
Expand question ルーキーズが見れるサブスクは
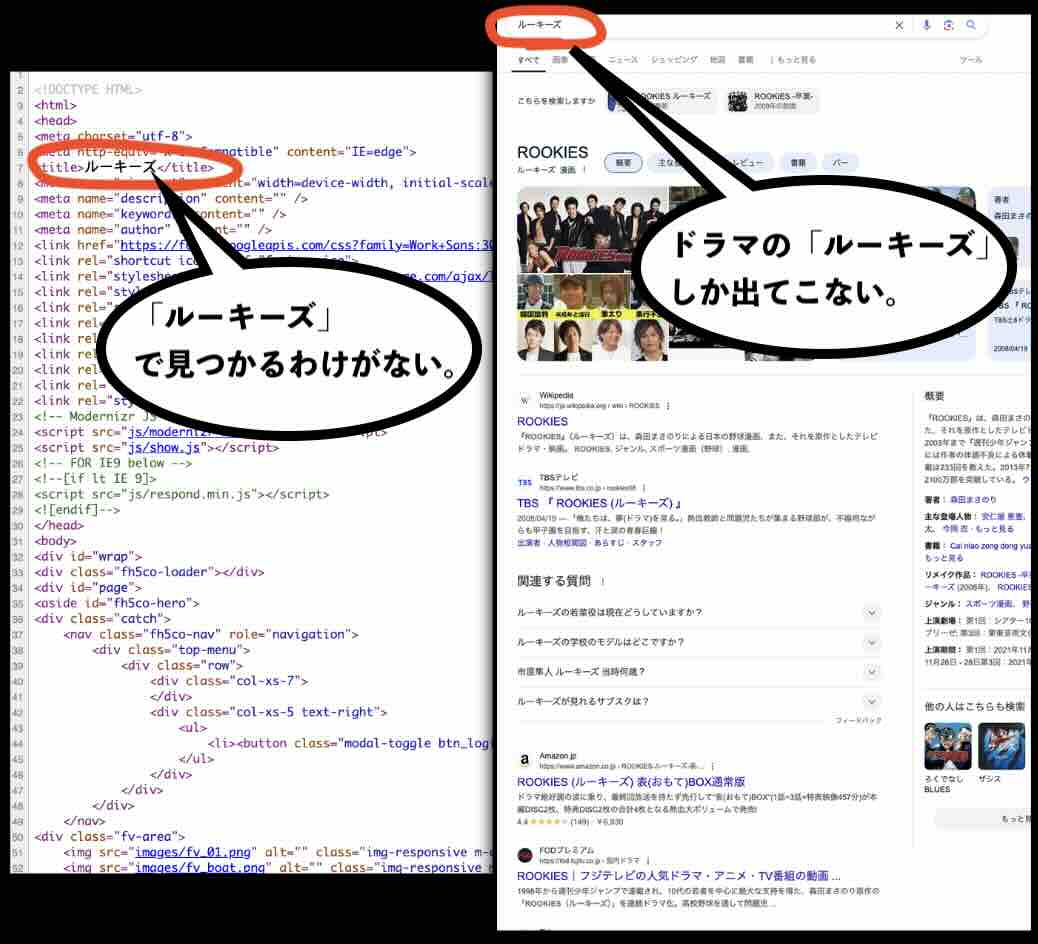[871, 702]
